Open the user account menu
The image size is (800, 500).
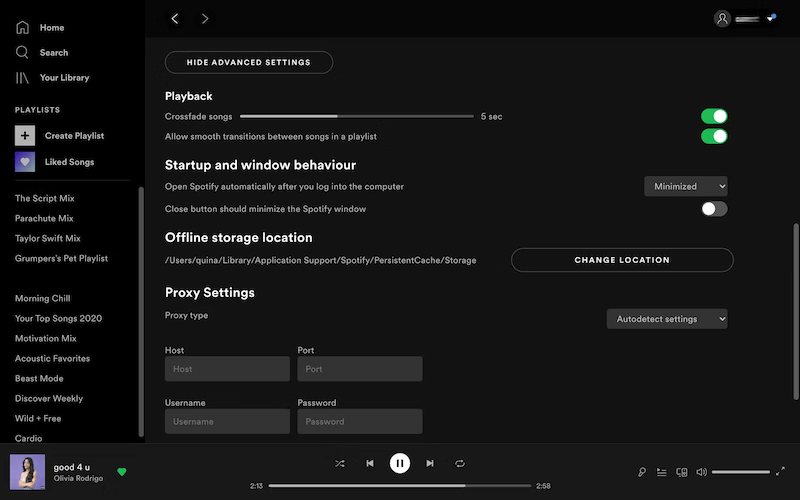pos(746,18)
